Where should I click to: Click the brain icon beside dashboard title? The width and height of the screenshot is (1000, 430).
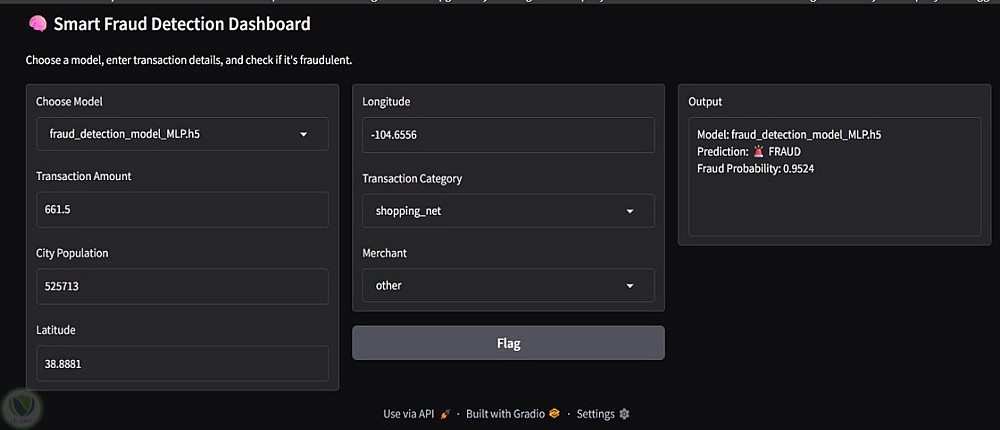[37, 24]
